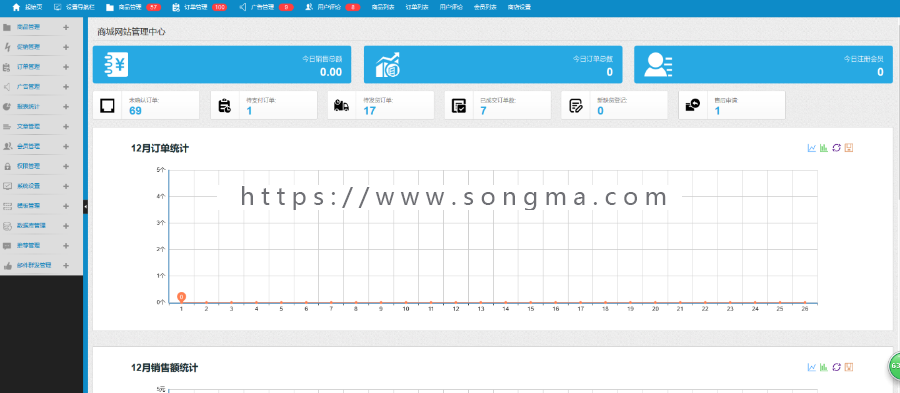Open 会员列表 link in top bar

click(x=484, y=7)
